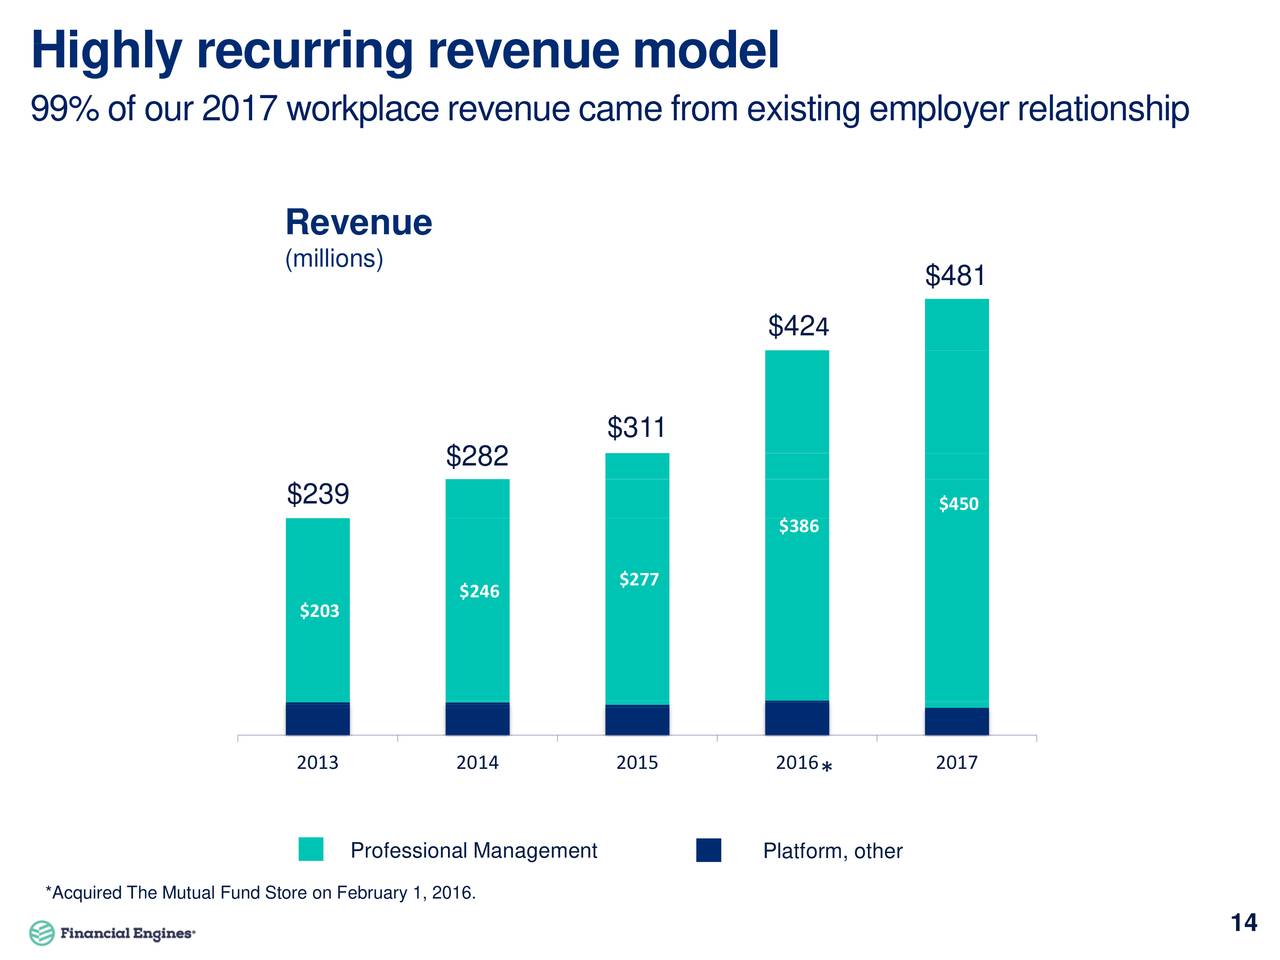Click the $386 value inside the 2016 bar
This screenshot has width=1280, height=960.
tap(799, 526)
